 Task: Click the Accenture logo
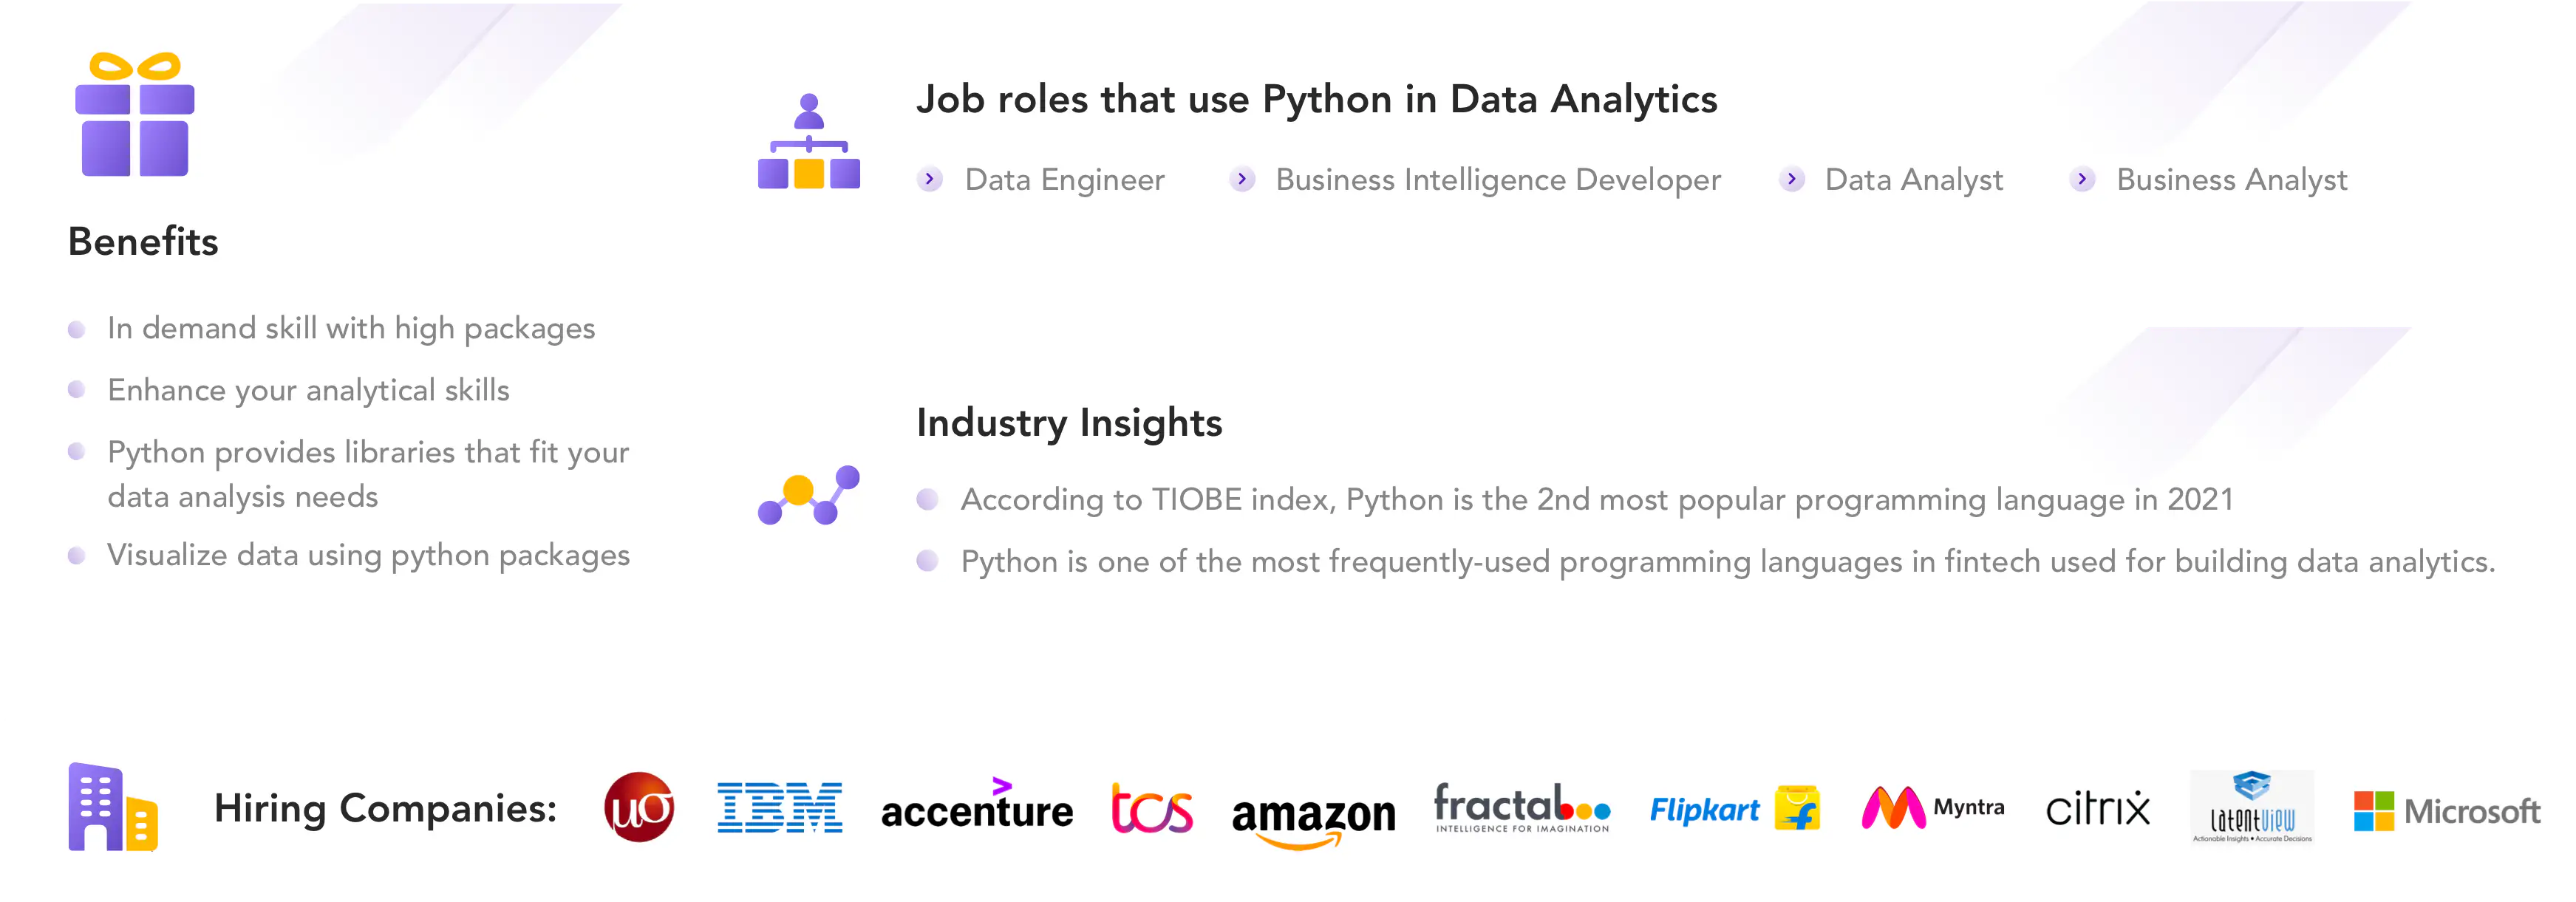976,807
